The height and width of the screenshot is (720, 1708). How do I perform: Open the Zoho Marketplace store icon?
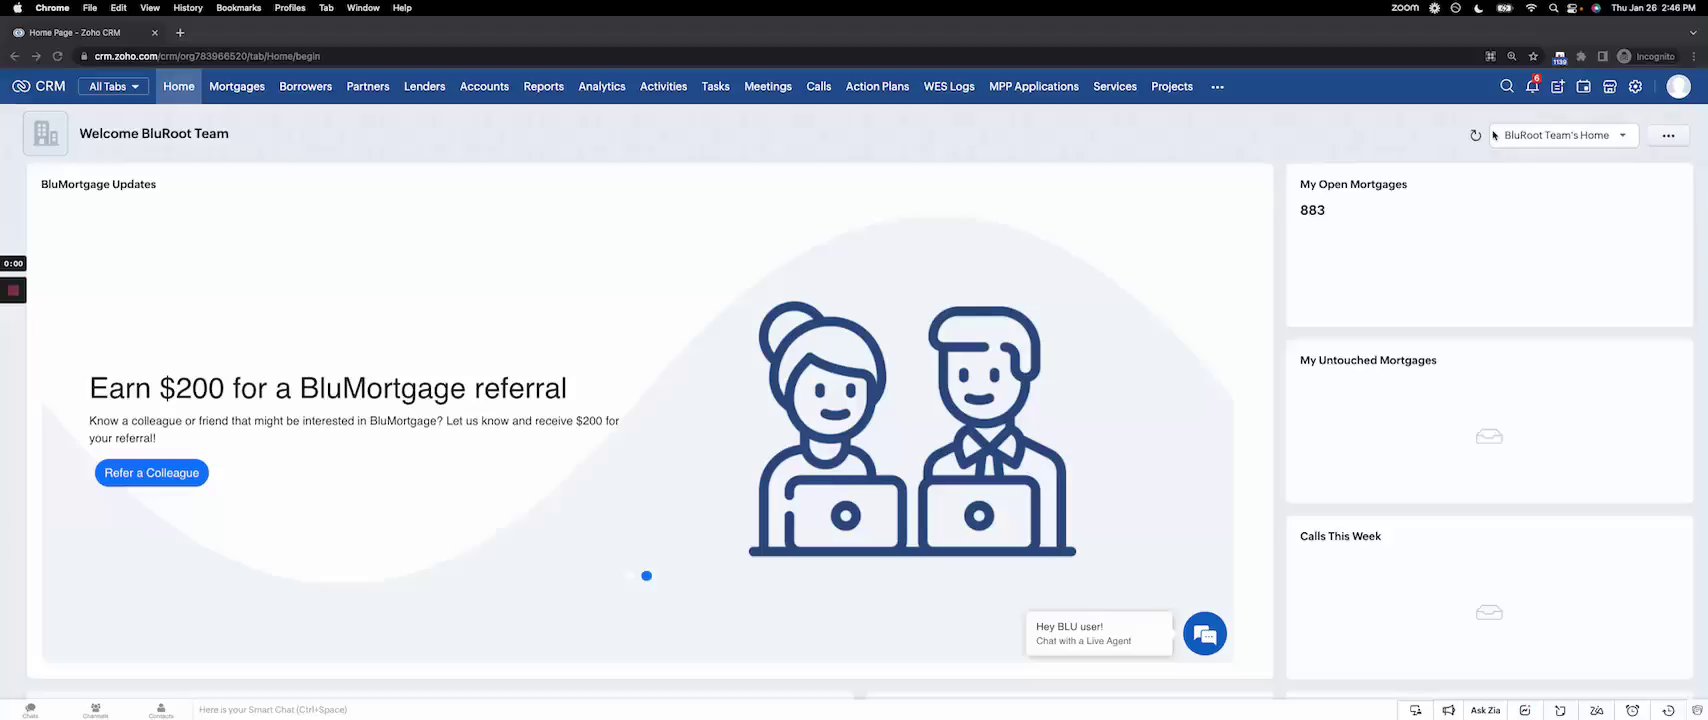click(x=1610, y=87)
